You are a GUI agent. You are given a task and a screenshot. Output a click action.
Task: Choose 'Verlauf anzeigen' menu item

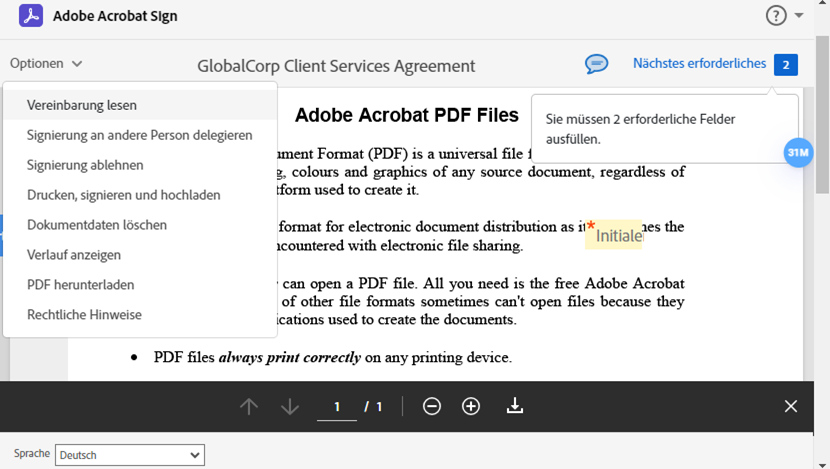74,255
